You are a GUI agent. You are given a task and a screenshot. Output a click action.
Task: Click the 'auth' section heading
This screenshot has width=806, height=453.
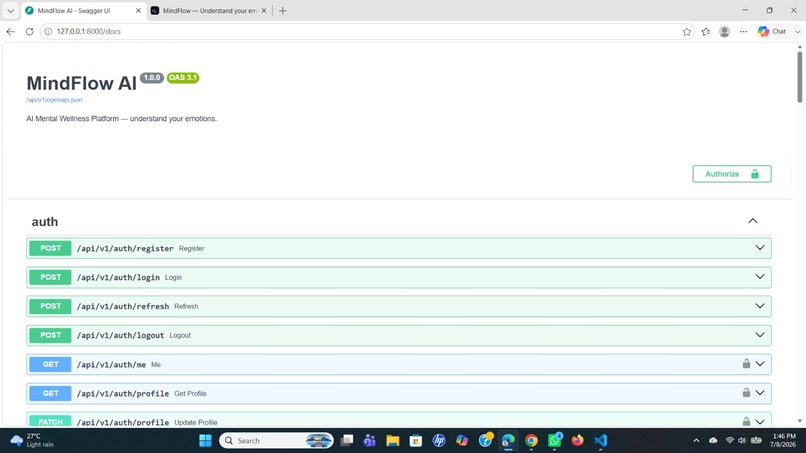click(x=45, y=222)
